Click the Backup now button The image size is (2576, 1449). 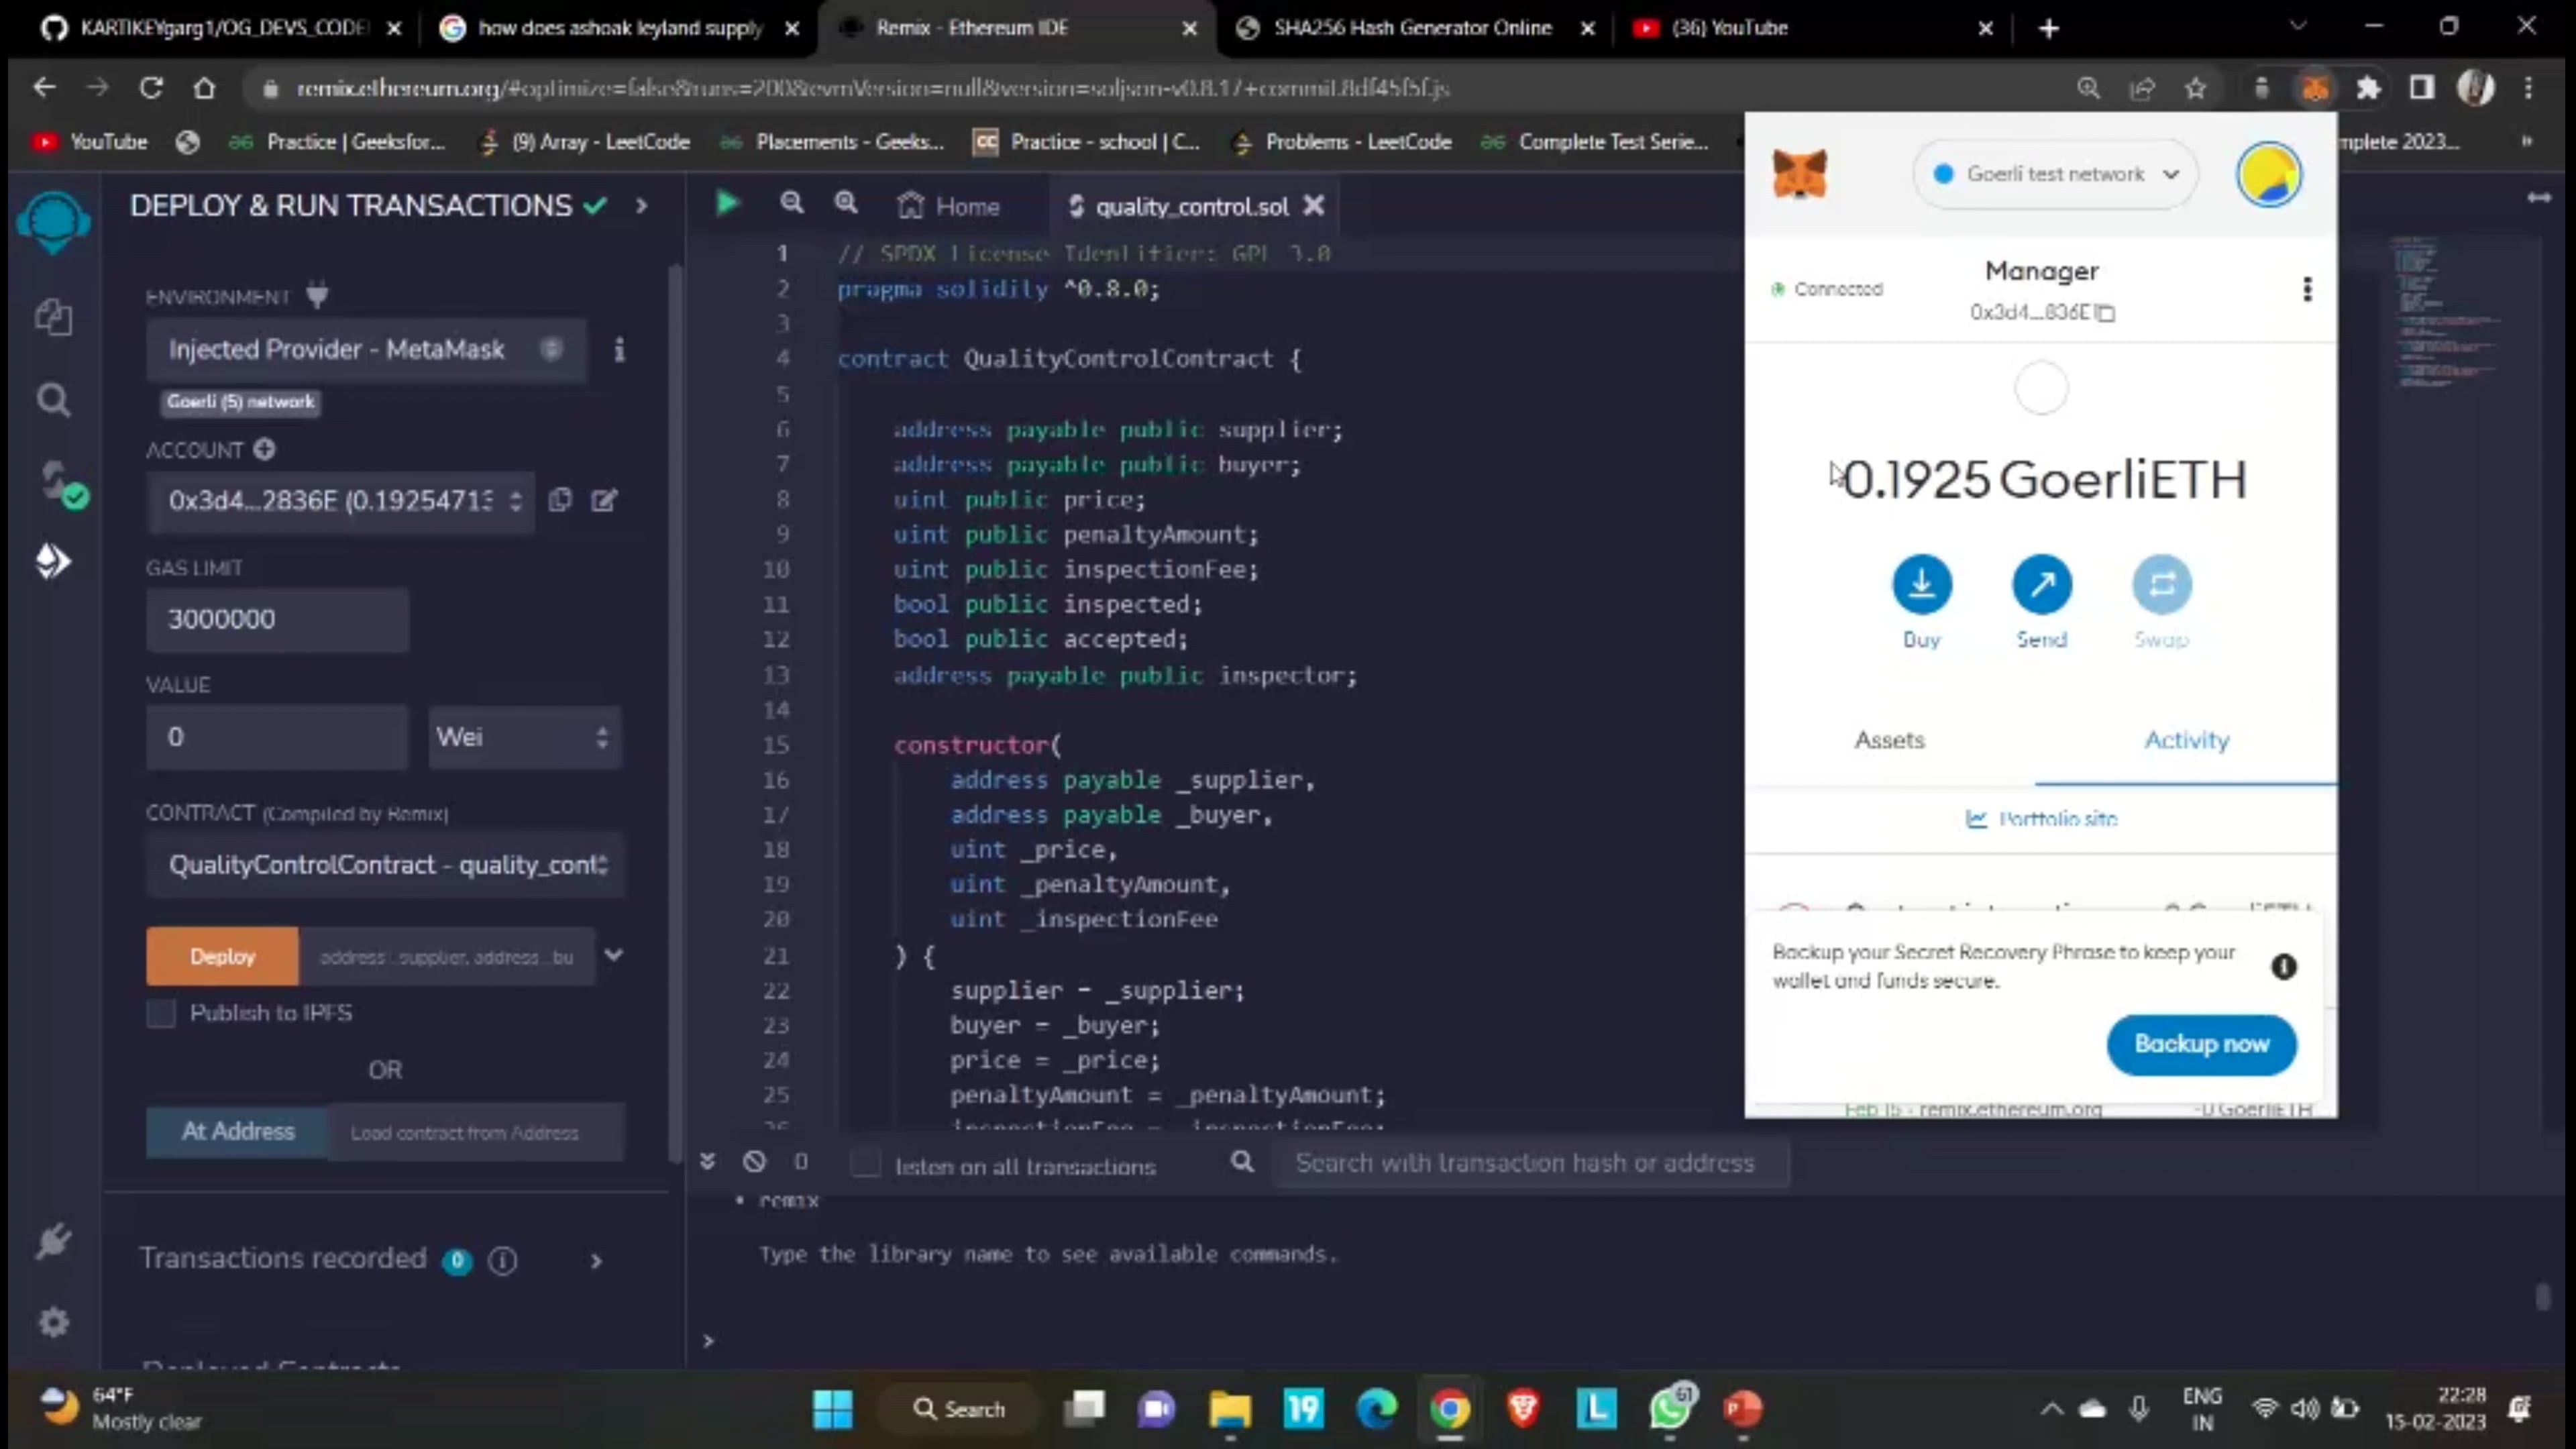coord(2201,1044)
